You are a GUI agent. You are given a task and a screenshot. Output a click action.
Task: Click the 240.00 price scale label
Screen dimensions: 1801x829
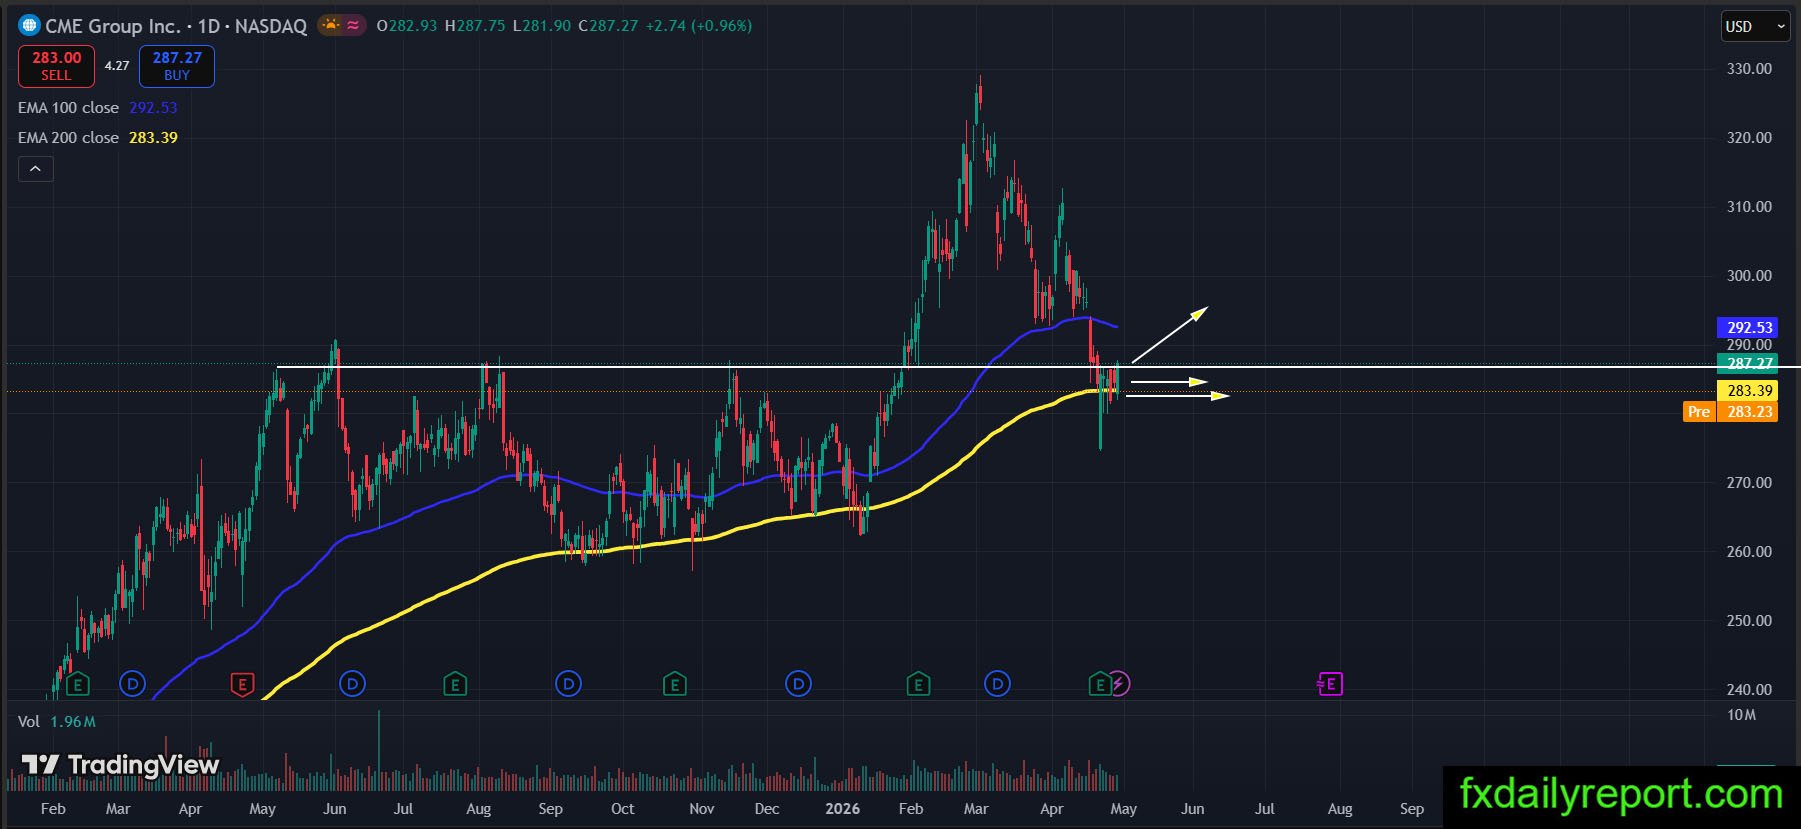point(1749,690)
